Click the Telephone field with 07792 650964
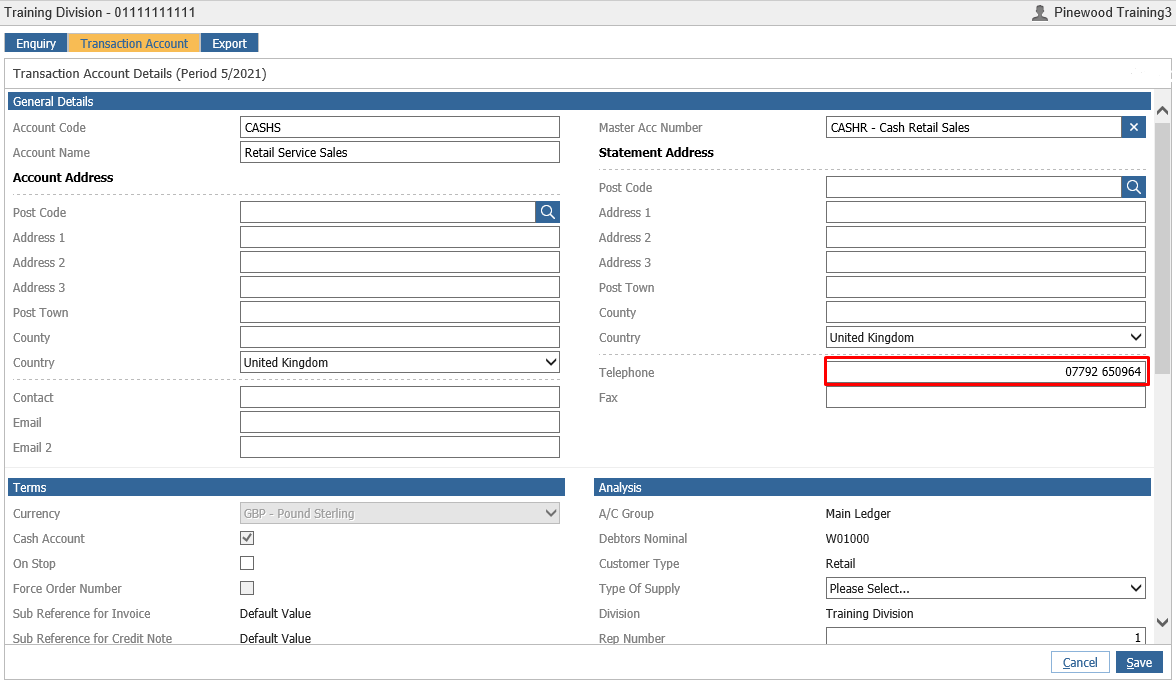This screenshot has width=1176, height=682. [986, 372]
